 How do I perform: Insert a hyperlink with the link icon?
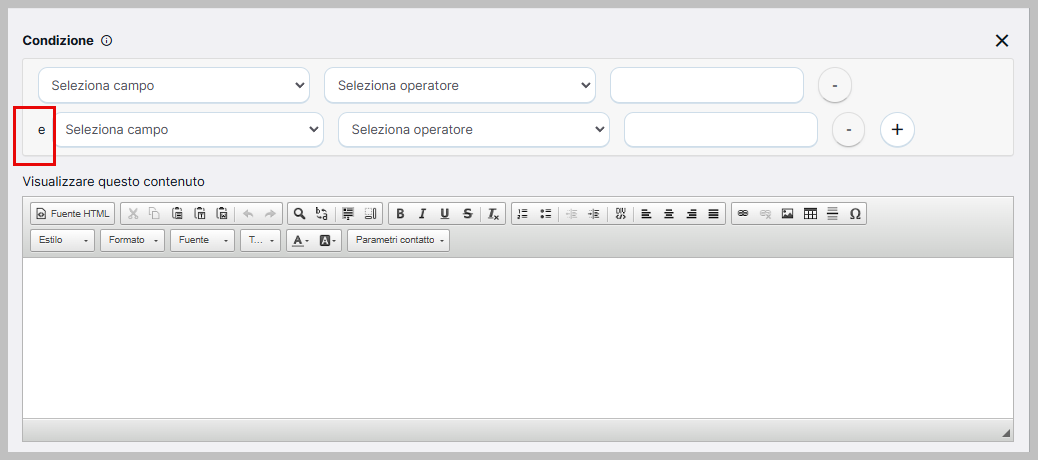coord(742,214)
